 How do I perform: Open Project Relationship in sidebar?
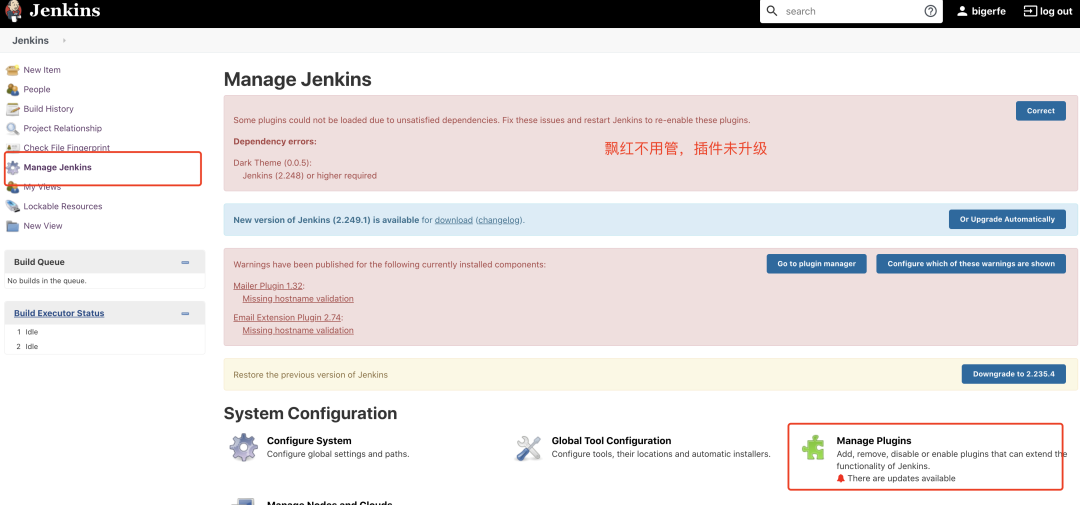point(63,128)
